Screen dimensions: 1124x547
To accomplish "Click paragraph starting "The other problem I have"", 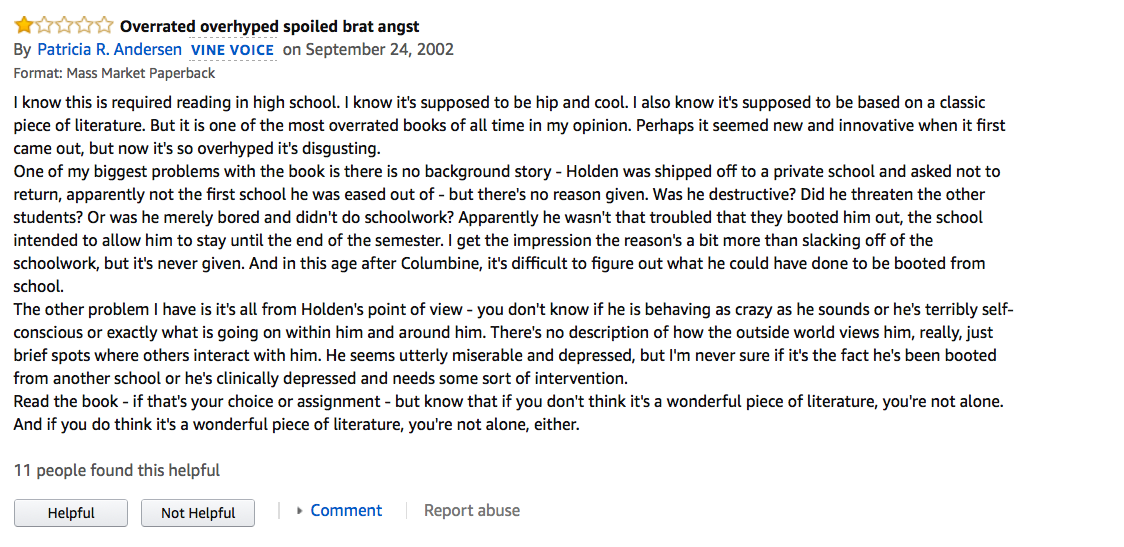I will tap(500, 344).
